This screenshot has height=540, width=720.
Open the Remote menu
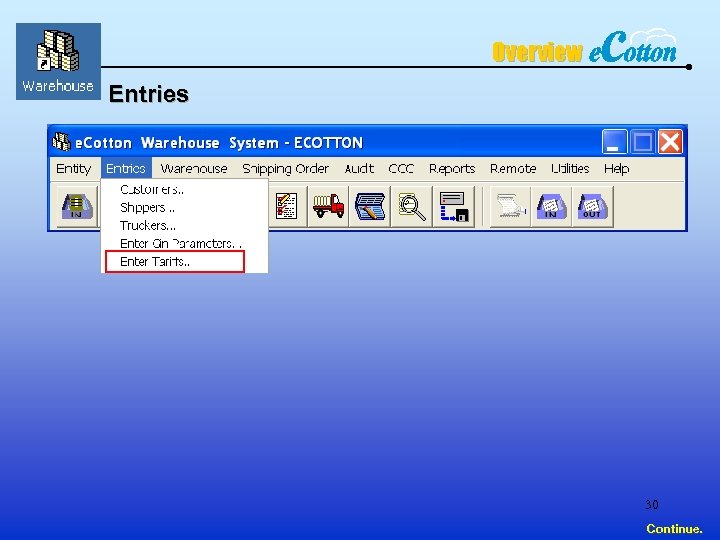point(513,169)
